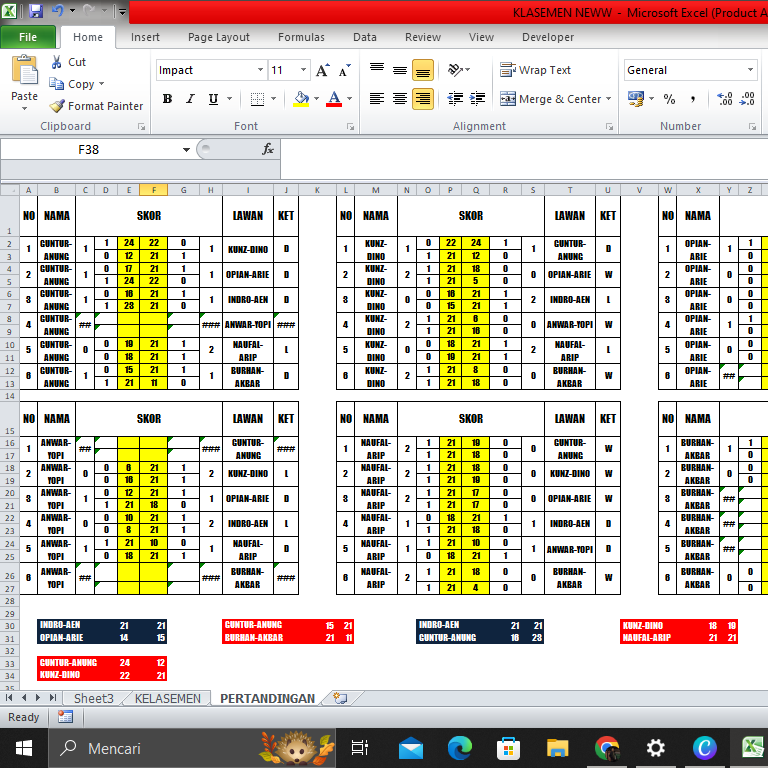Open Alignment dialog launcher
Viewport: 768px width, 768px height.
pos(609,127)
